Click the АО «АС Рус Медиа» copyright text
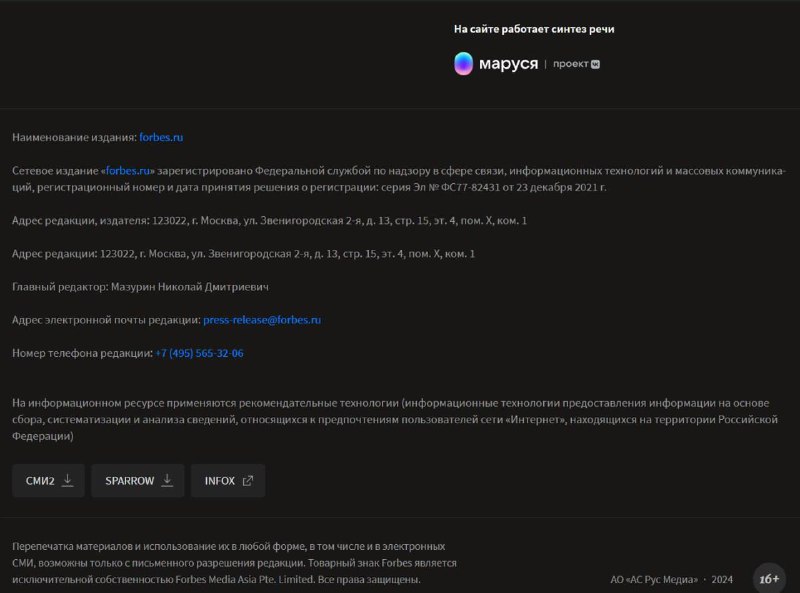 tap(654, 579)
